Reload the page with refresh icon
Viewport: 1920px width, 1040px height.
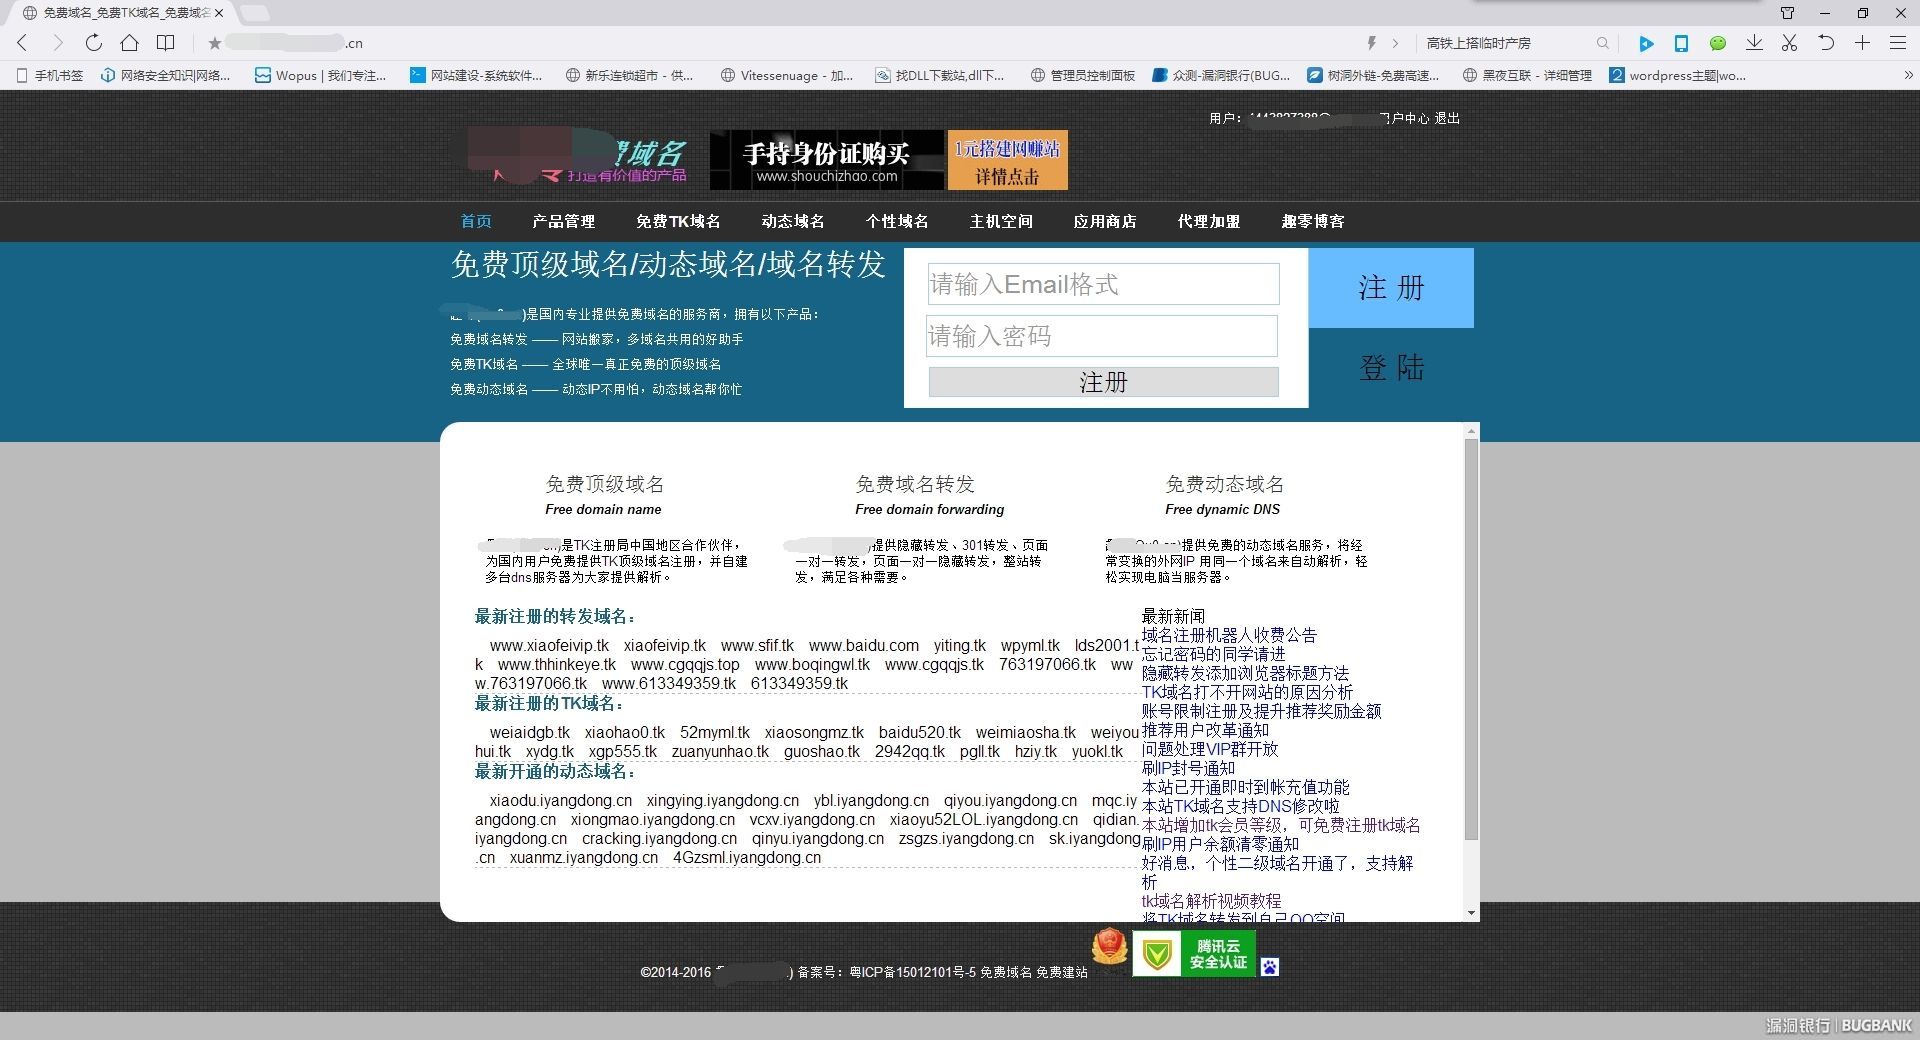(94, 43)
